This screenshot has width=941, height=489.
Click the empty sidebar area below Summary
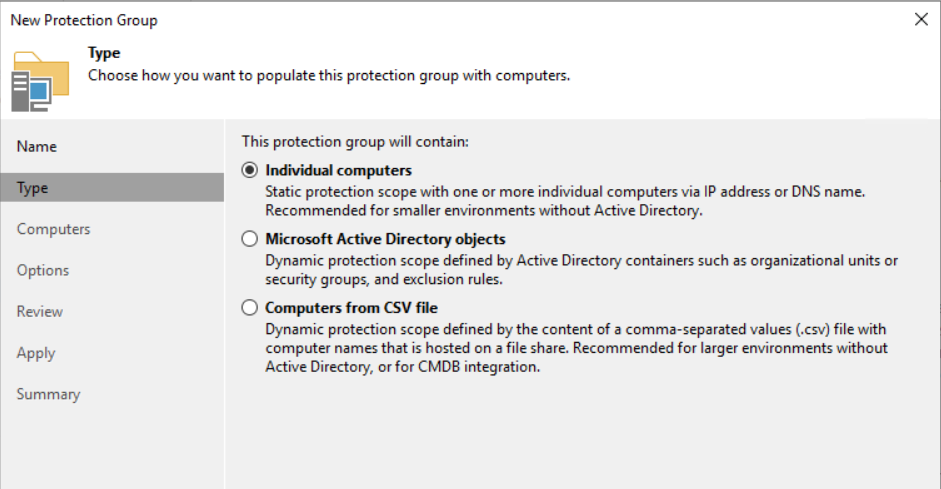point(112,445)
